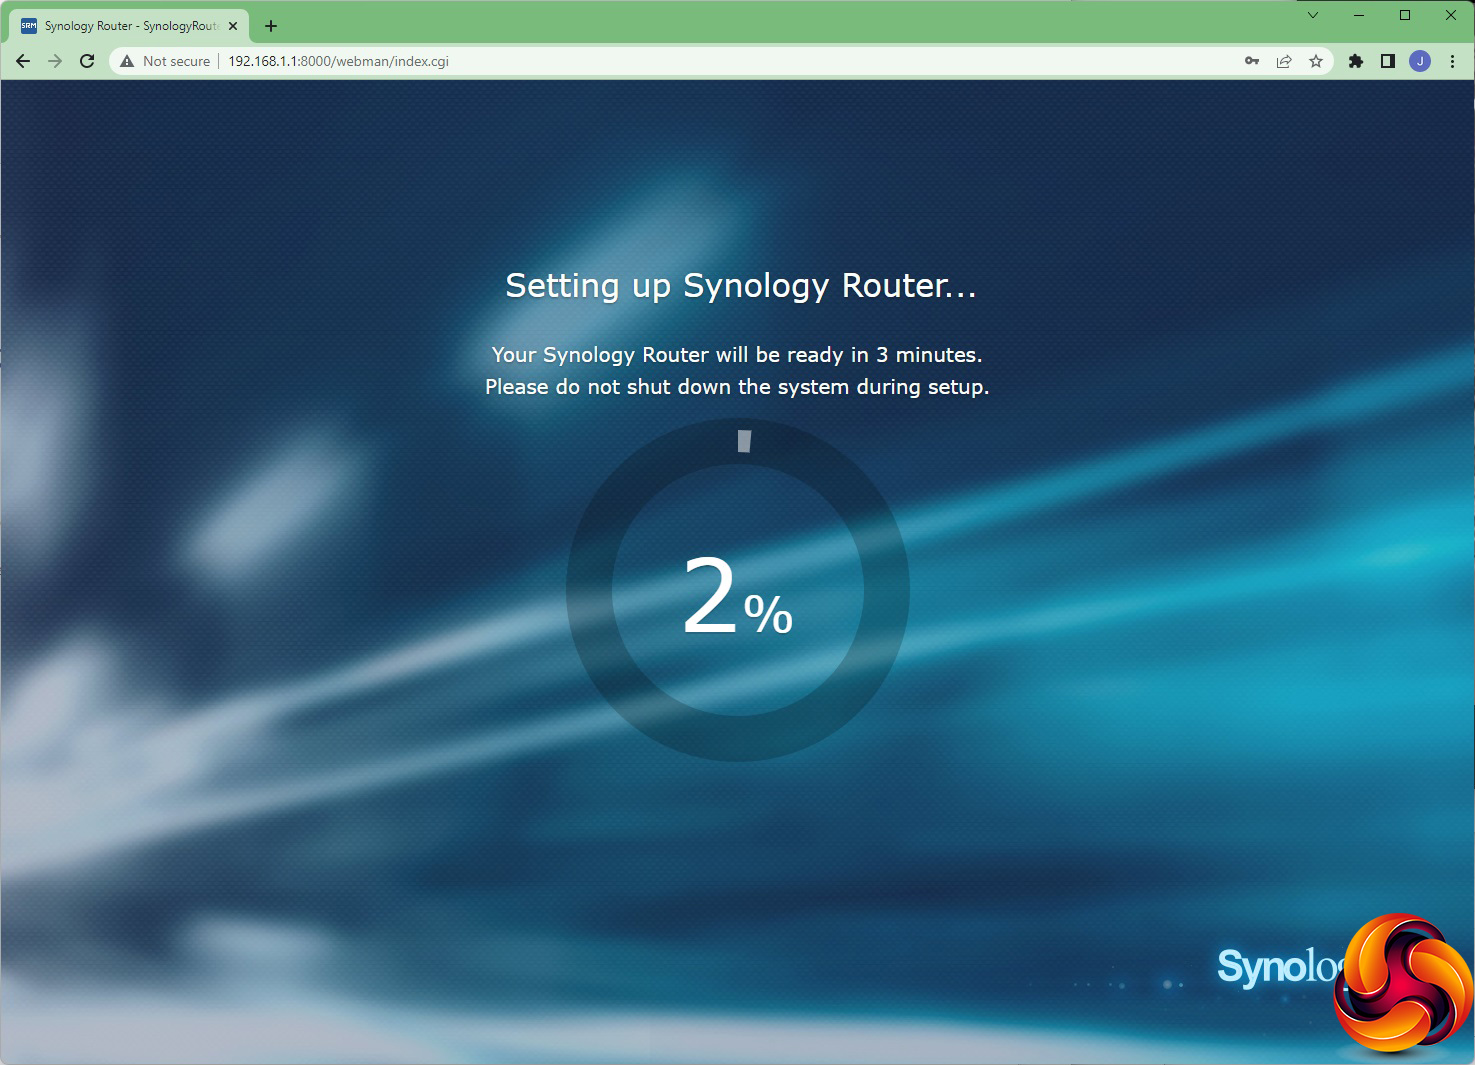Viewport: 1475px width, 1065px height.
Task: Expand the tab search chevron
Action: point(1313,15)
